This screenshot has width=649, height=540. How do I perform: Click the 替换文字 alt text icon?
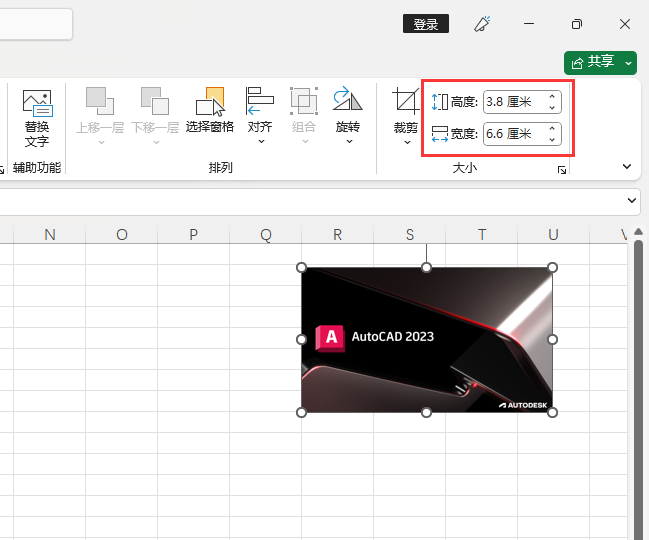pos(37,103)
